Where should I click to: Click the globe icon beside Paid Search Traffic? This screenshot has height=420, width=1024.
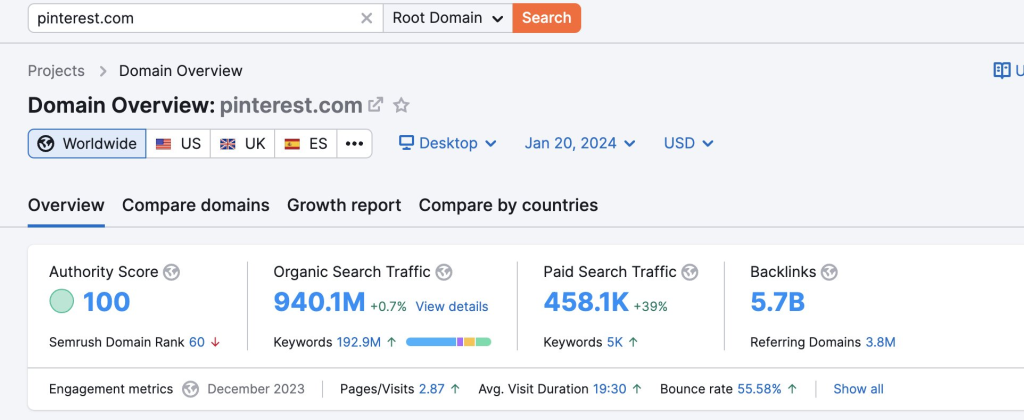click(x=690, y=272)
